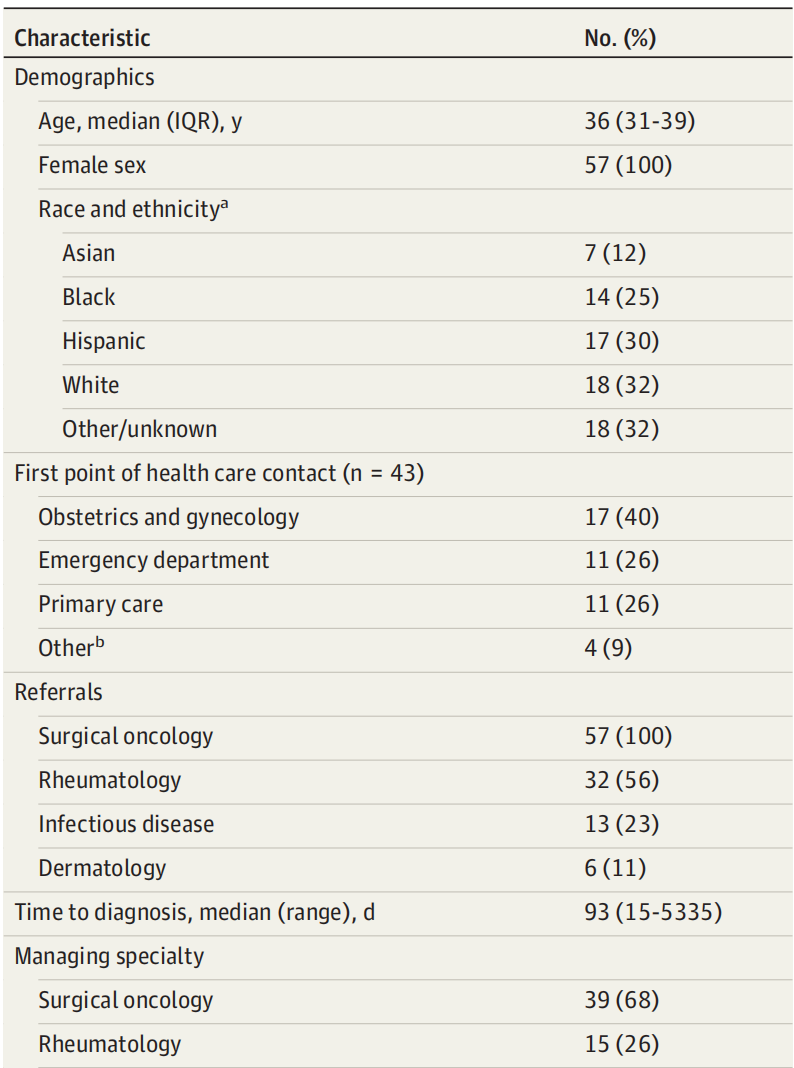Screen dimensions: 794x1068
Task: Click the Hispanic value 17 (30)
Action: (x=622, y=341)
